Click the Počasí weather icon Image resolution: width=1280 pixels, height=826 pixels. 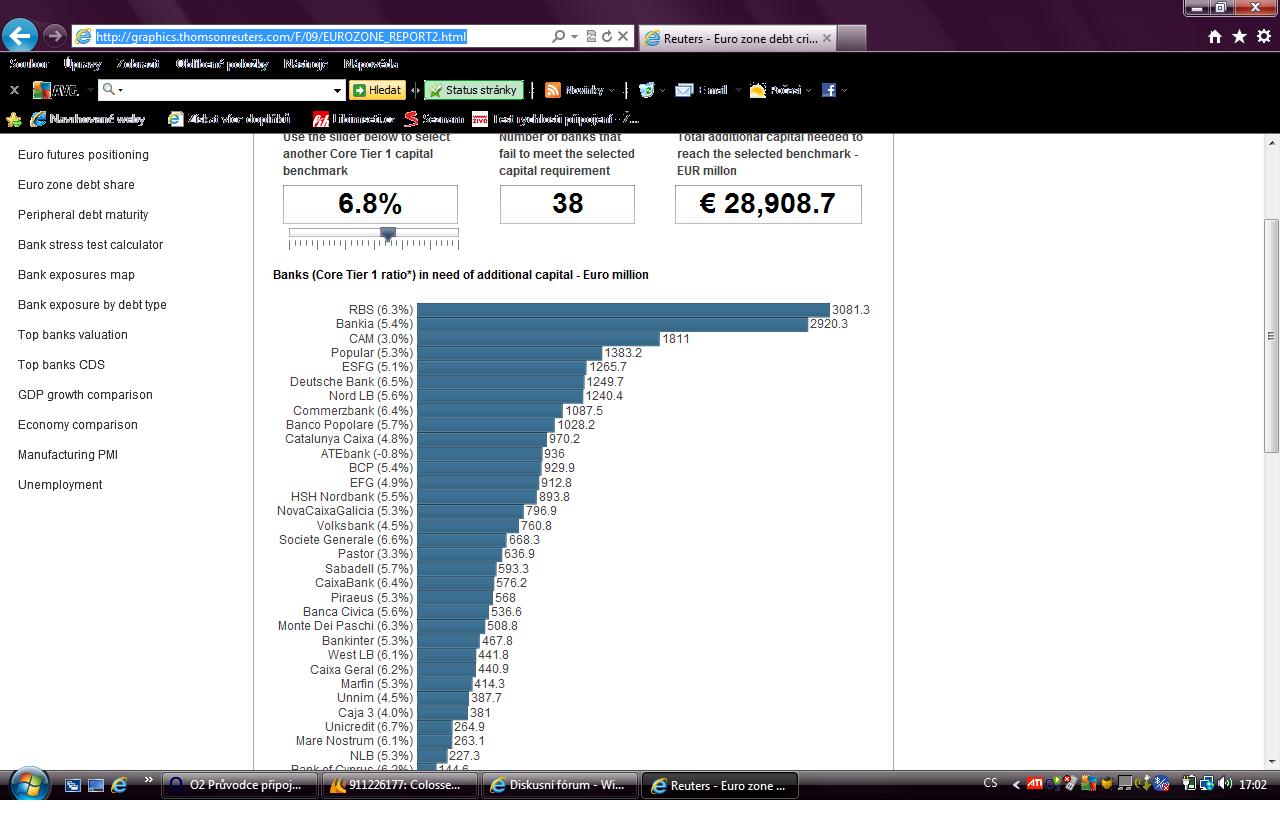pos(758,90)
